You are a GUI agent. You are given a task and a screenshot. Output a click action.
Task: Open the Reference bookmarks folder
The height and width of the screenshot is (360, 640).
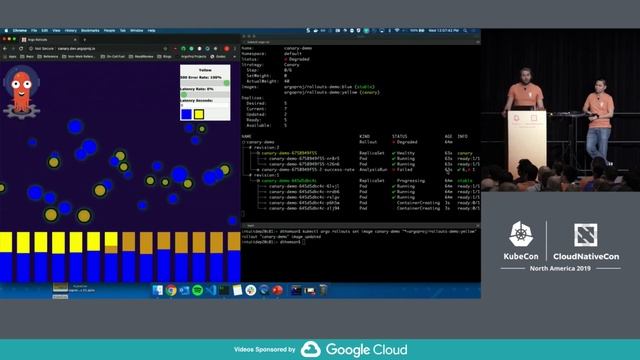[48, 56]
